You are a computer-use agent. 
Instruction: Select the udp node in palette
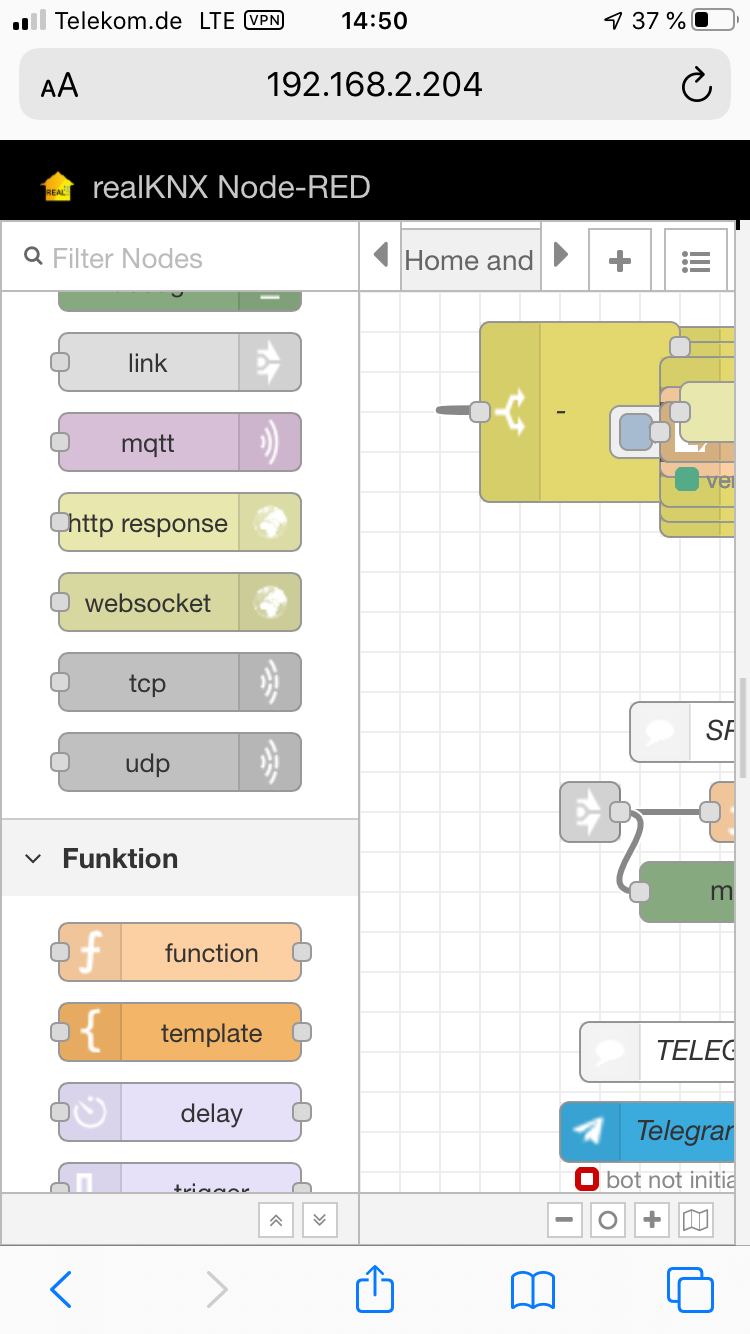[180, 763]
